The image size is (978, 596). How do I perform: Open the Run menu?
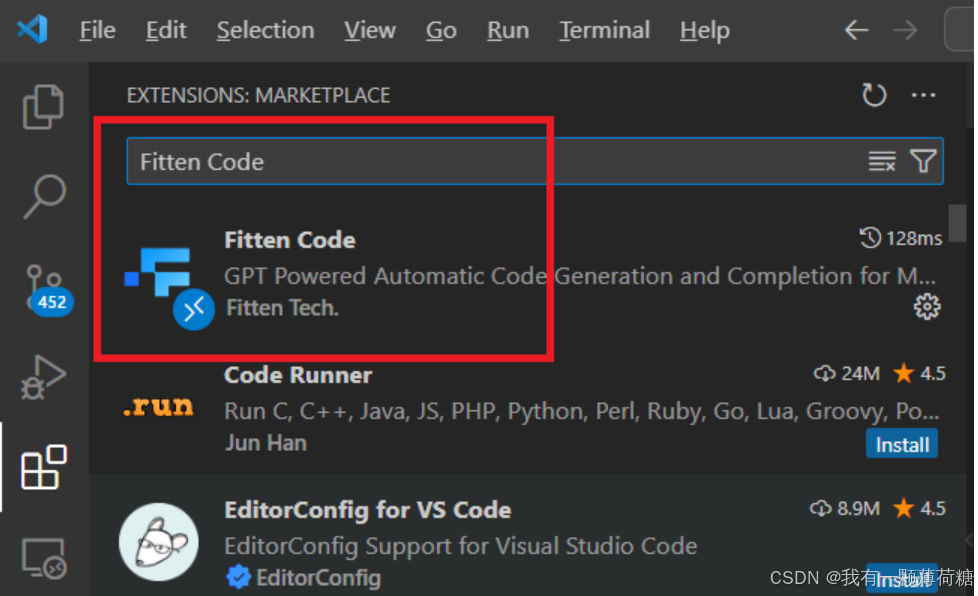pyautogui.click(x=508, y=30)
